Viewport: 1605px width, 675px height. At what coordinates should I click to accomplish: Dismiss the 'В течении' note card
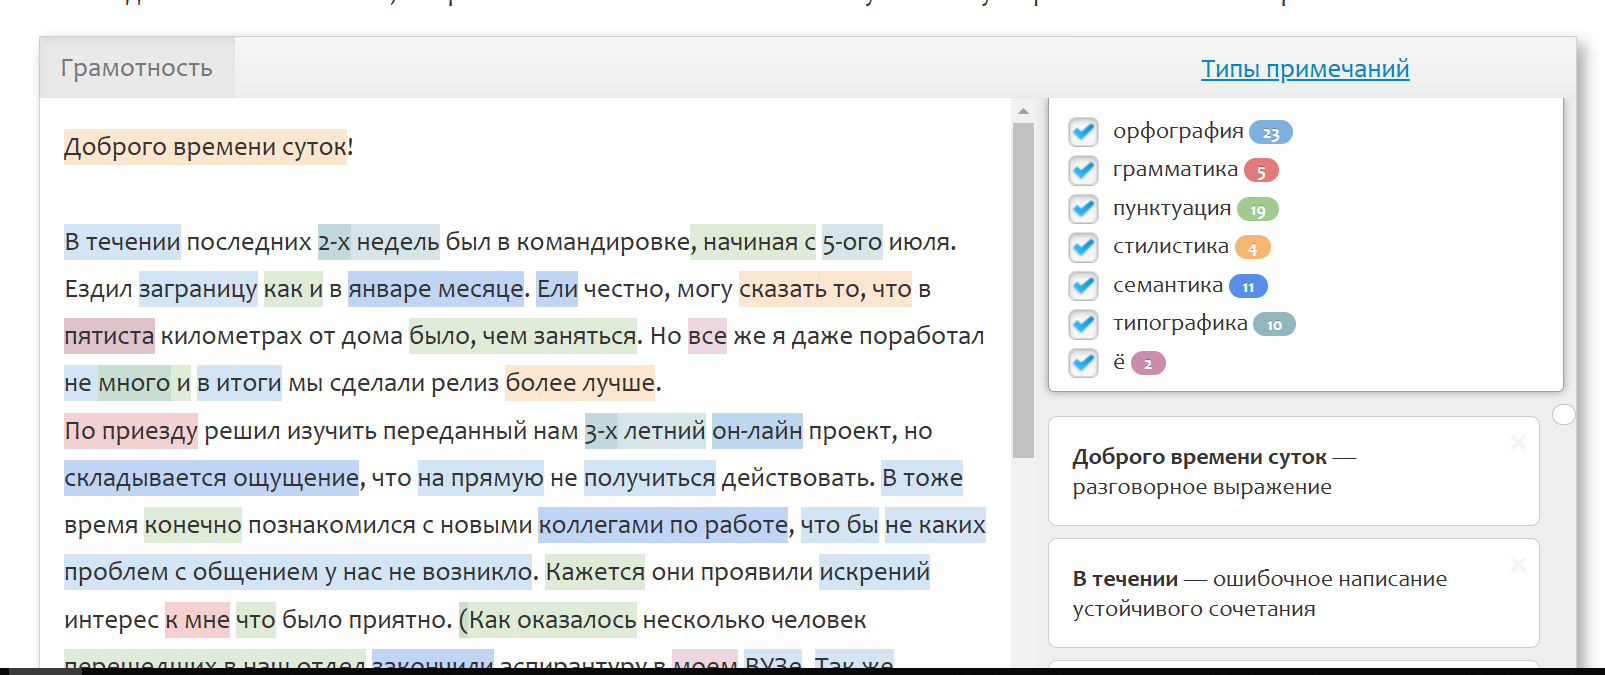click(1517, 564)
